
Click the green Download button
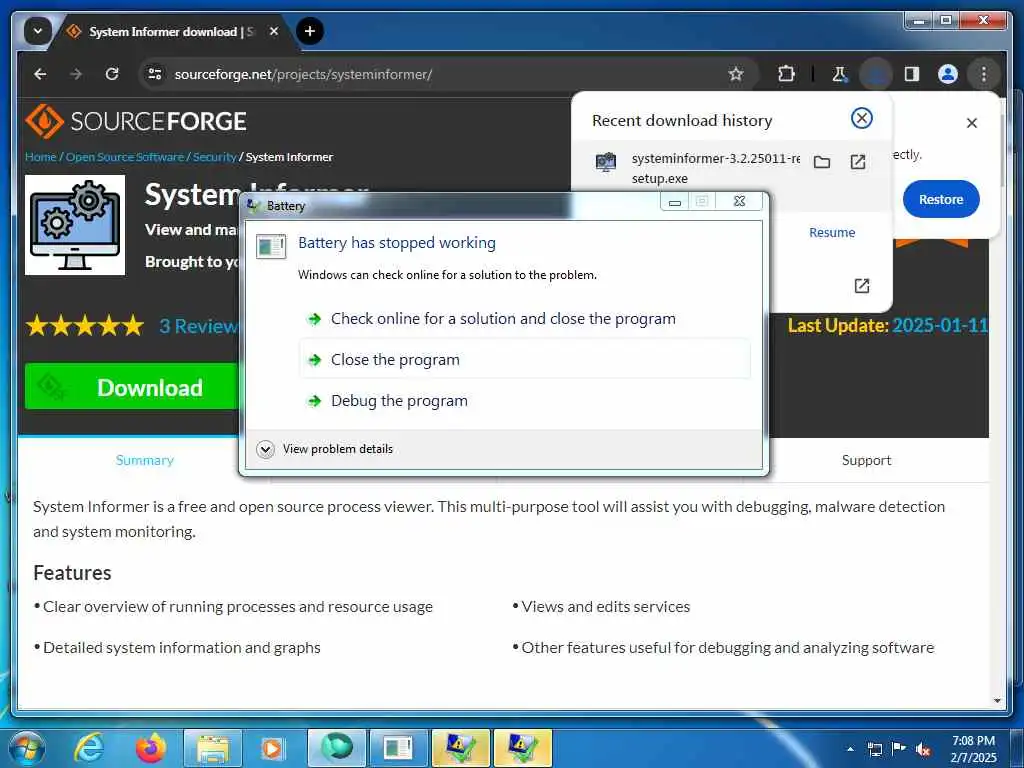131,387
